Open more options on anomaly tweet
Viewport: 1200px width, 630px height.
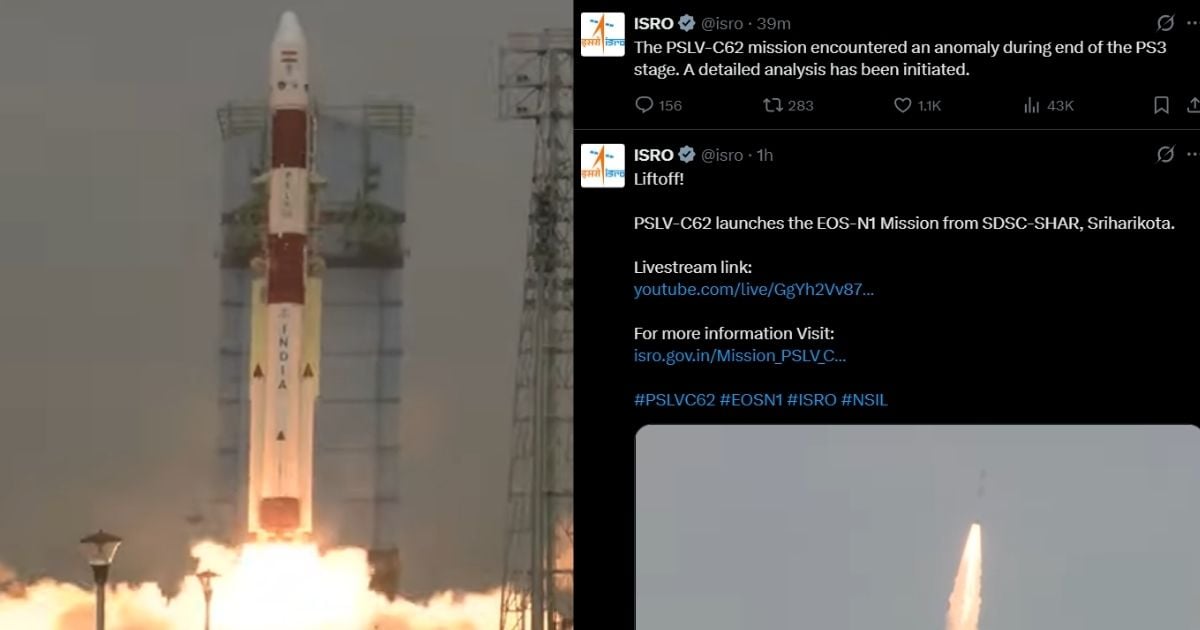[1193, 23]
